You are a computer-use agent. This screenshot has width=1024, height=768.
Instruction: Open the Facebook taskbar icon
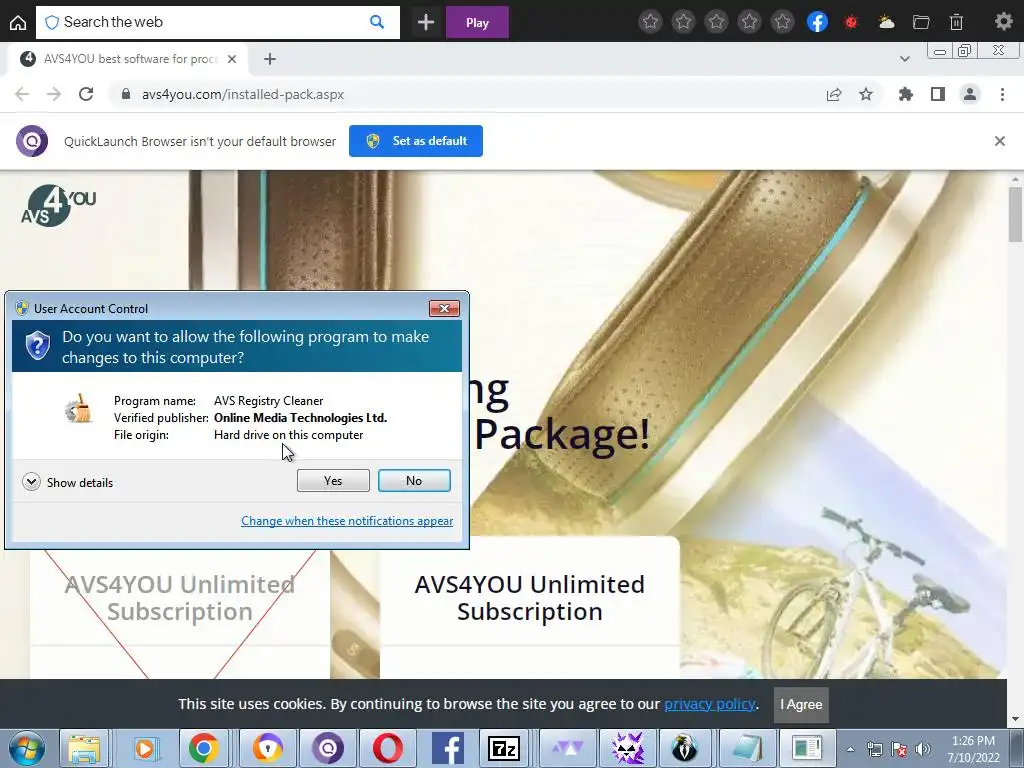click(448, 748)
